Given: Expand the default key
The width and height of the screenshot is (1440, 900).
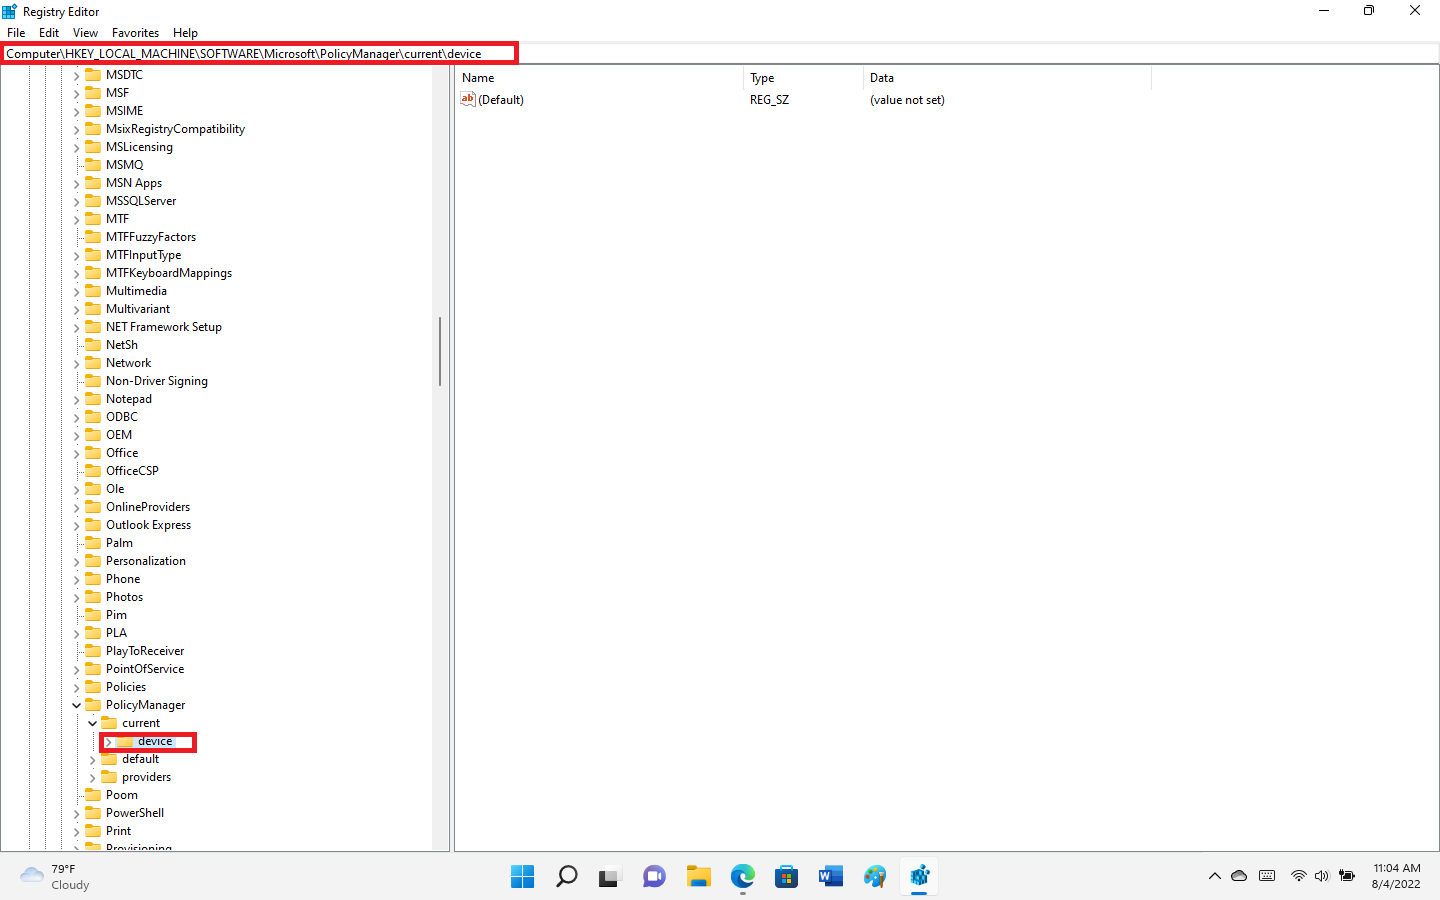Looking at the screenshot, I should 92,759.
